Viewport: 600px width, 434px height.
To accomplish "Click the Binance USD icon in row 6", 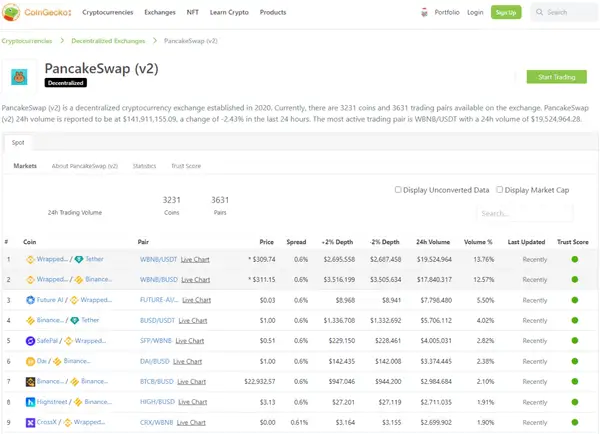I will [x=57, y=361].
